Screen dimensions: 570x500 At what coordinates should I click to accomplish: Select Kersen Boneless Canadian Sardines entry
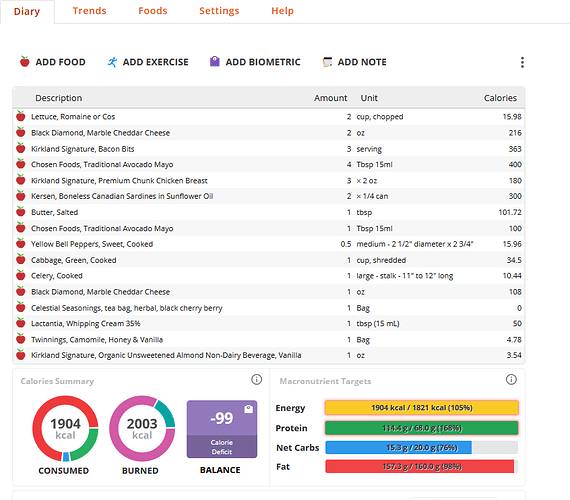point(269,196)
